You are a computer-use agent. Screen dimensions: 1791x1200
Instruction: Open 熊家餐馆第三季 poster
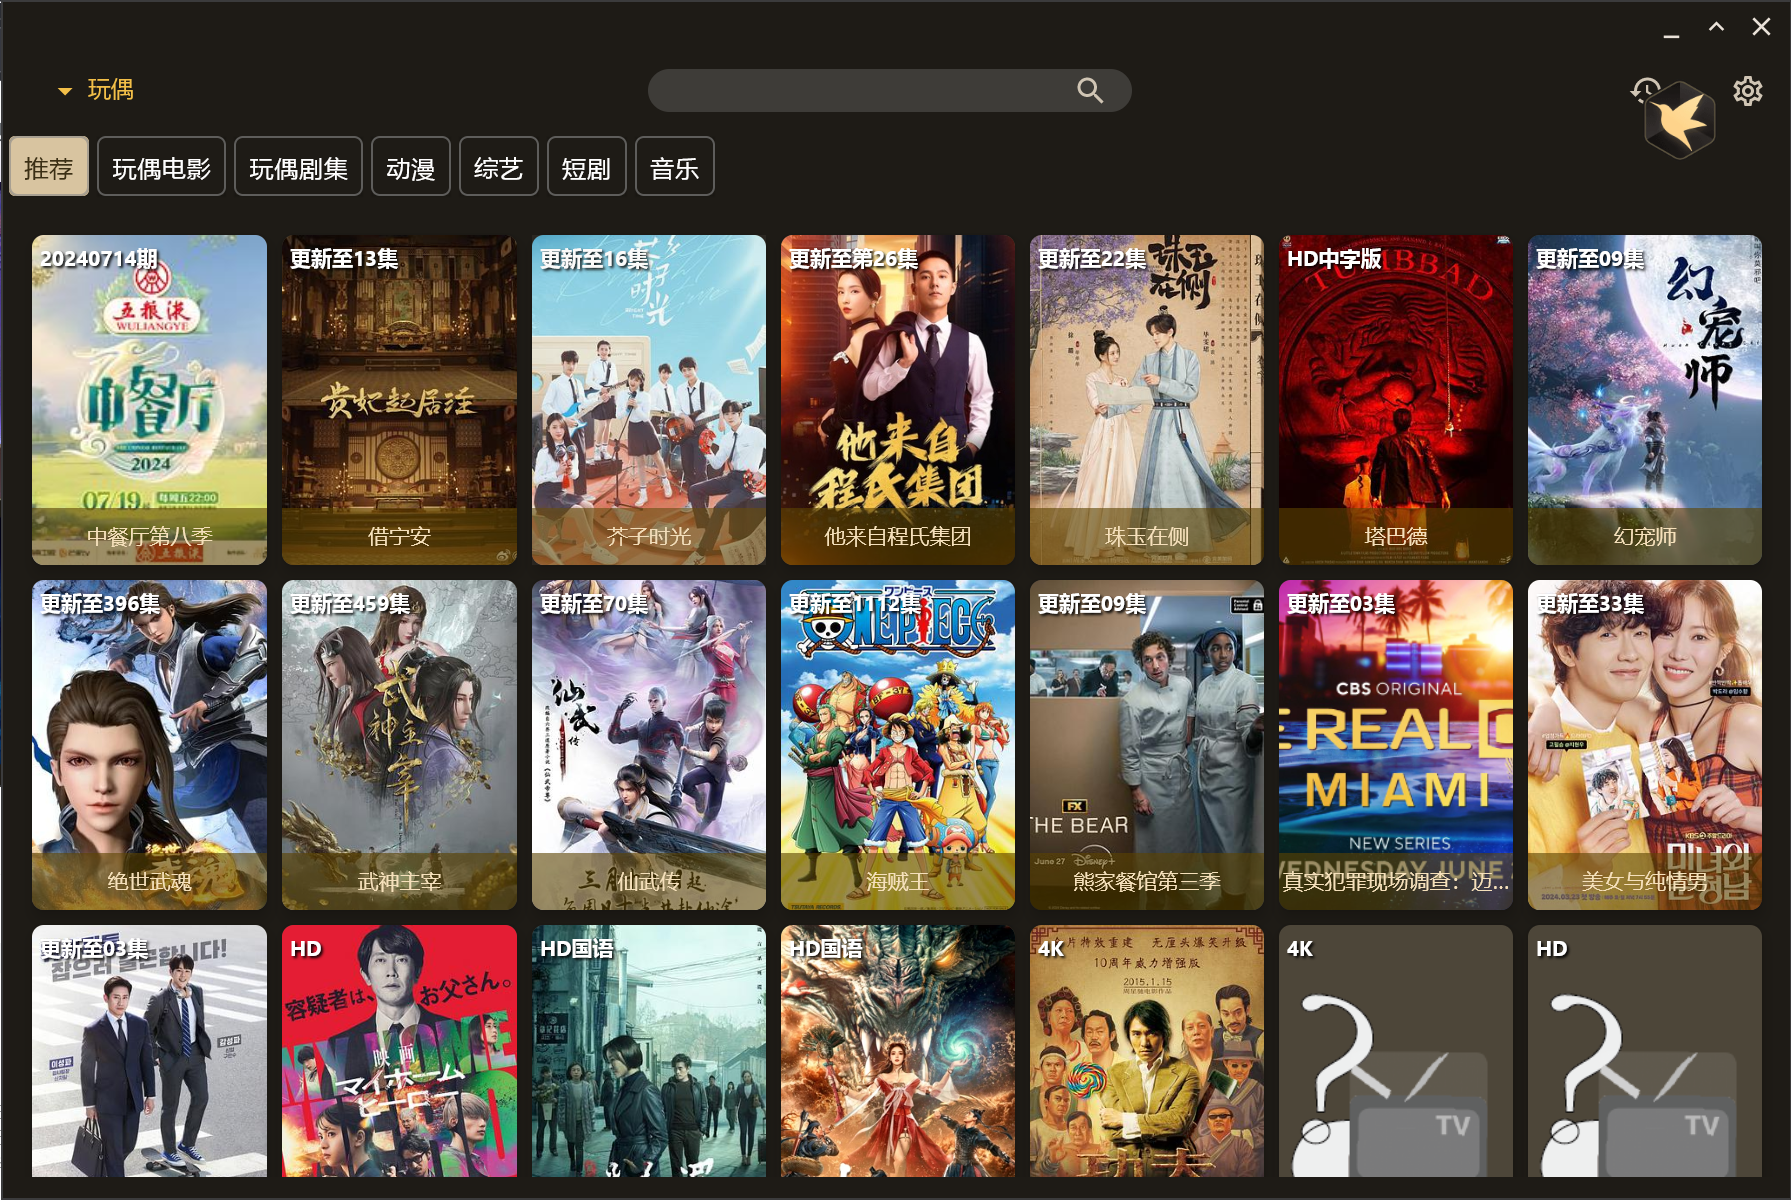(1146, 745)
